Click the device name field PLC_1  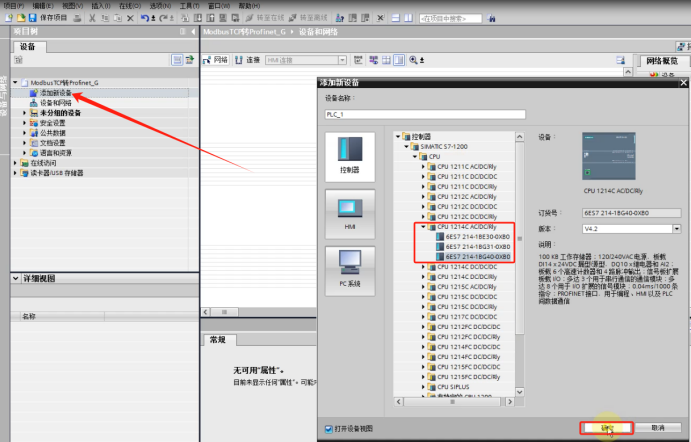tap(425, 115)
